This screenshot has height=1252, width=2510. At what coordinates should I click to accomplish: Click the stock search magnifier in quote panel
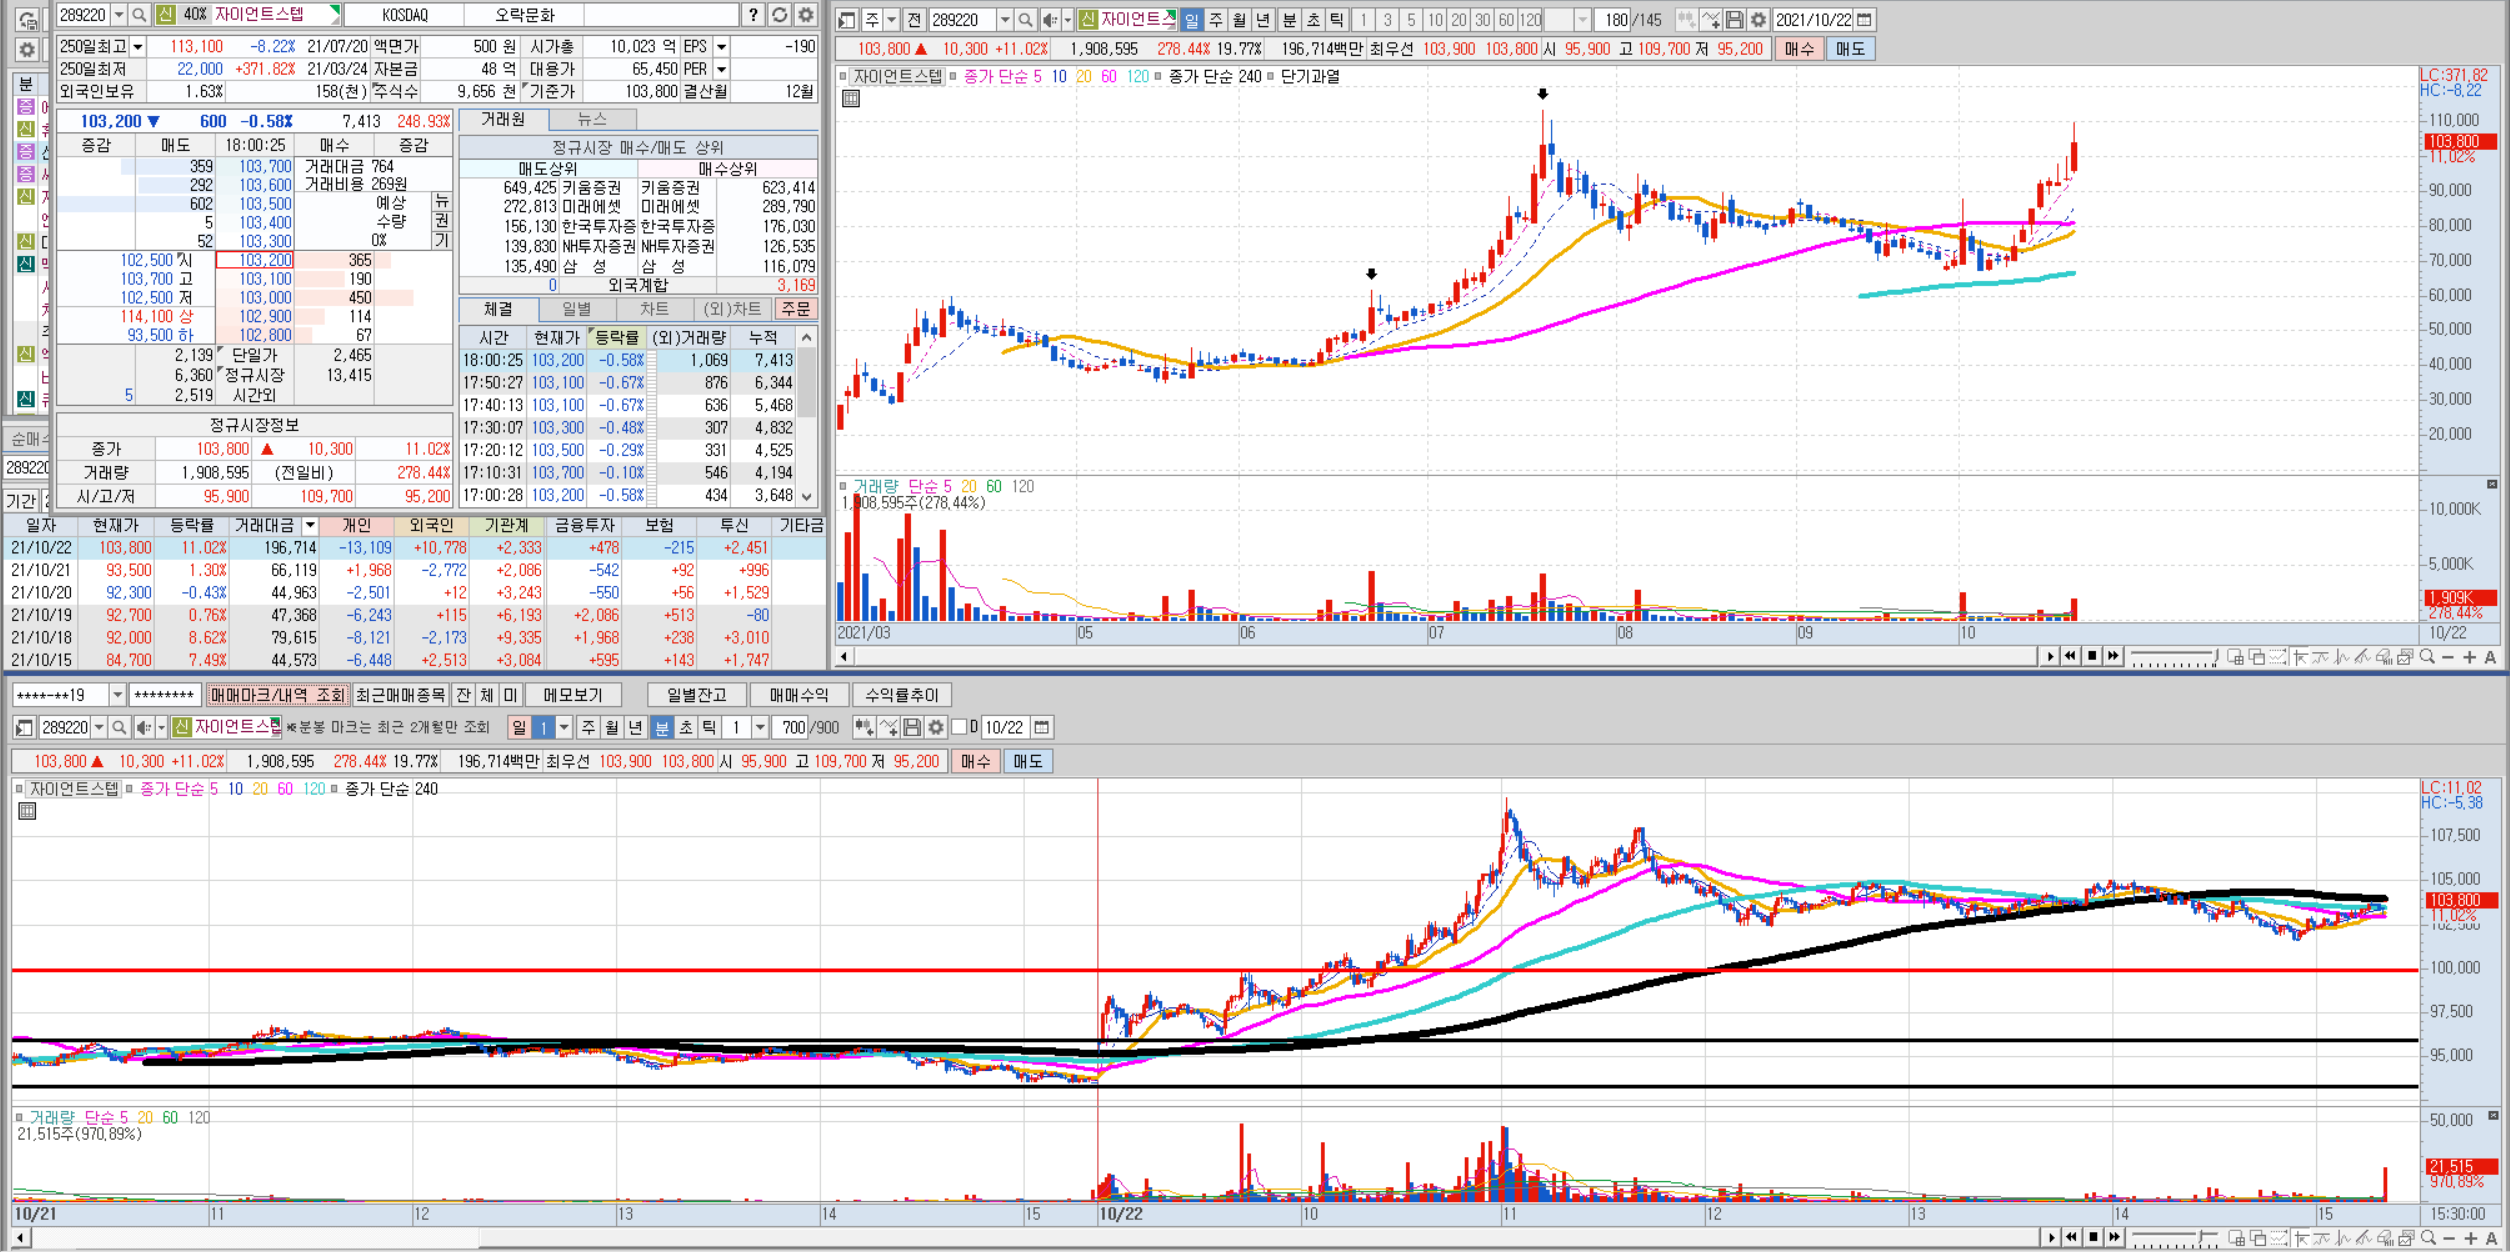pos(140,15)
